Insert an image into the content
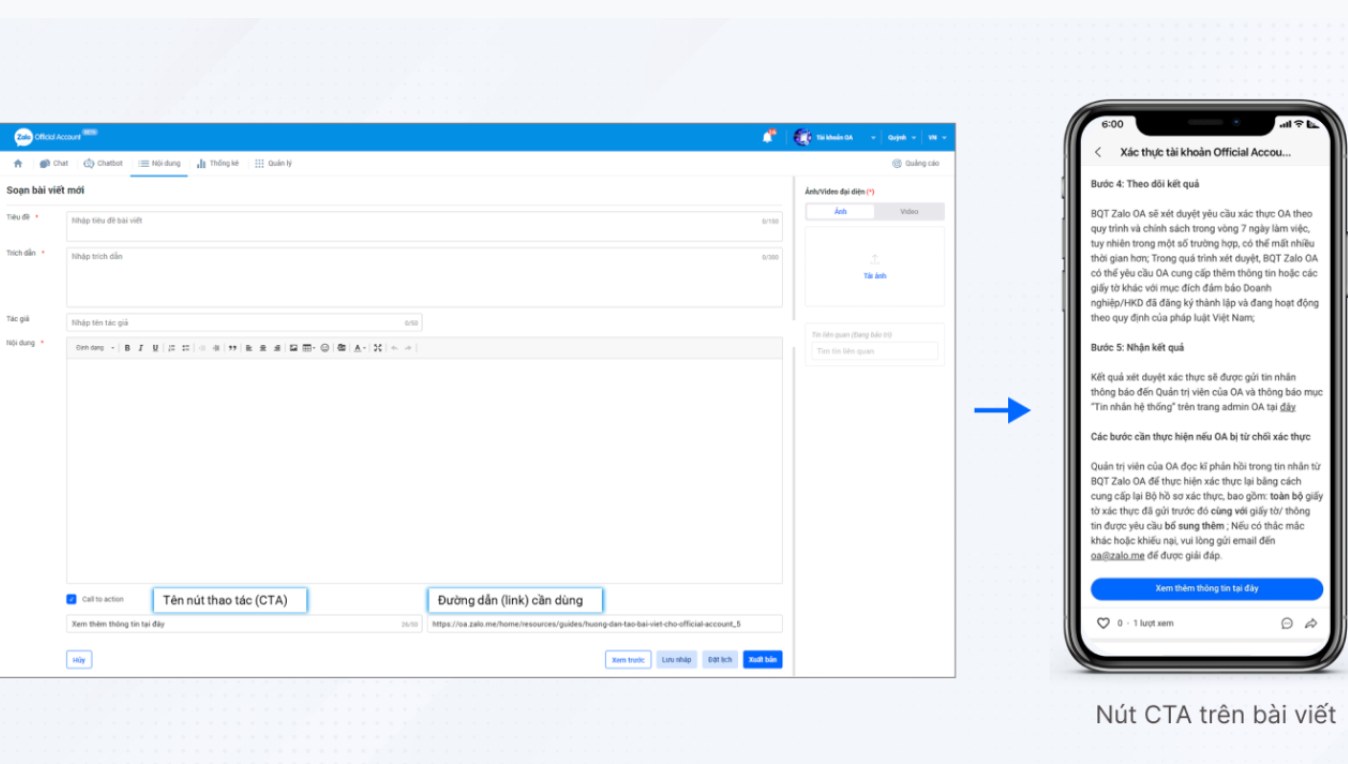This screenshot has height=764, width=1348. pos(293,348)
